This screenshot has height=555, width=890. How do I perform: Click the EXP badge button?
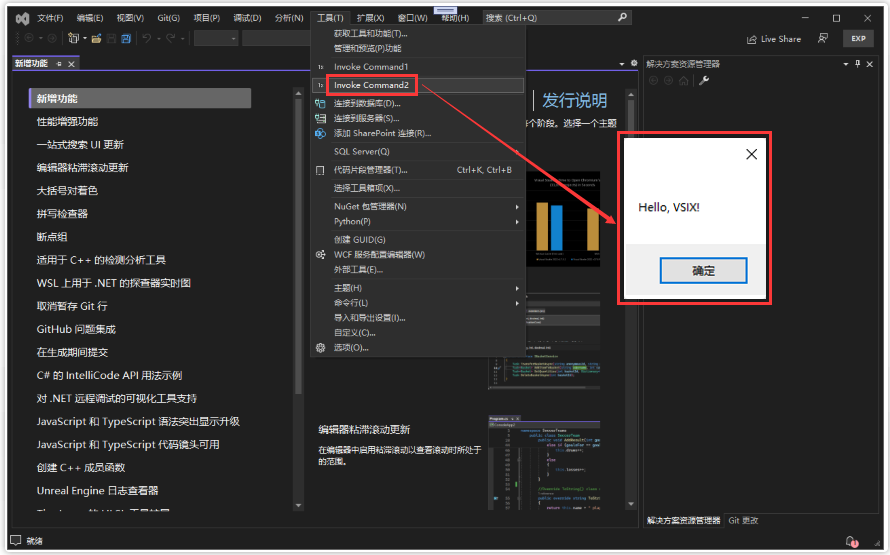coord(858,39)
